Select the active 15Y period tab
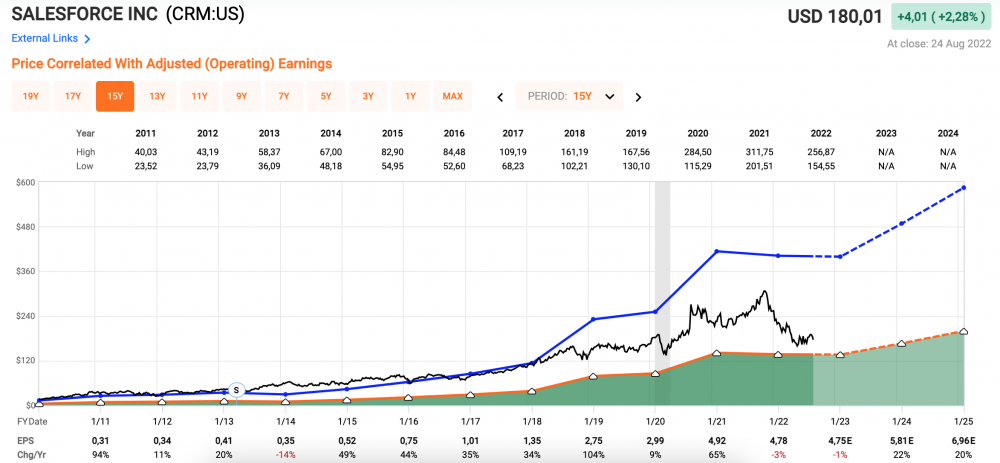The height and width of the screenshot is (463, 1000). coord(115,96)
